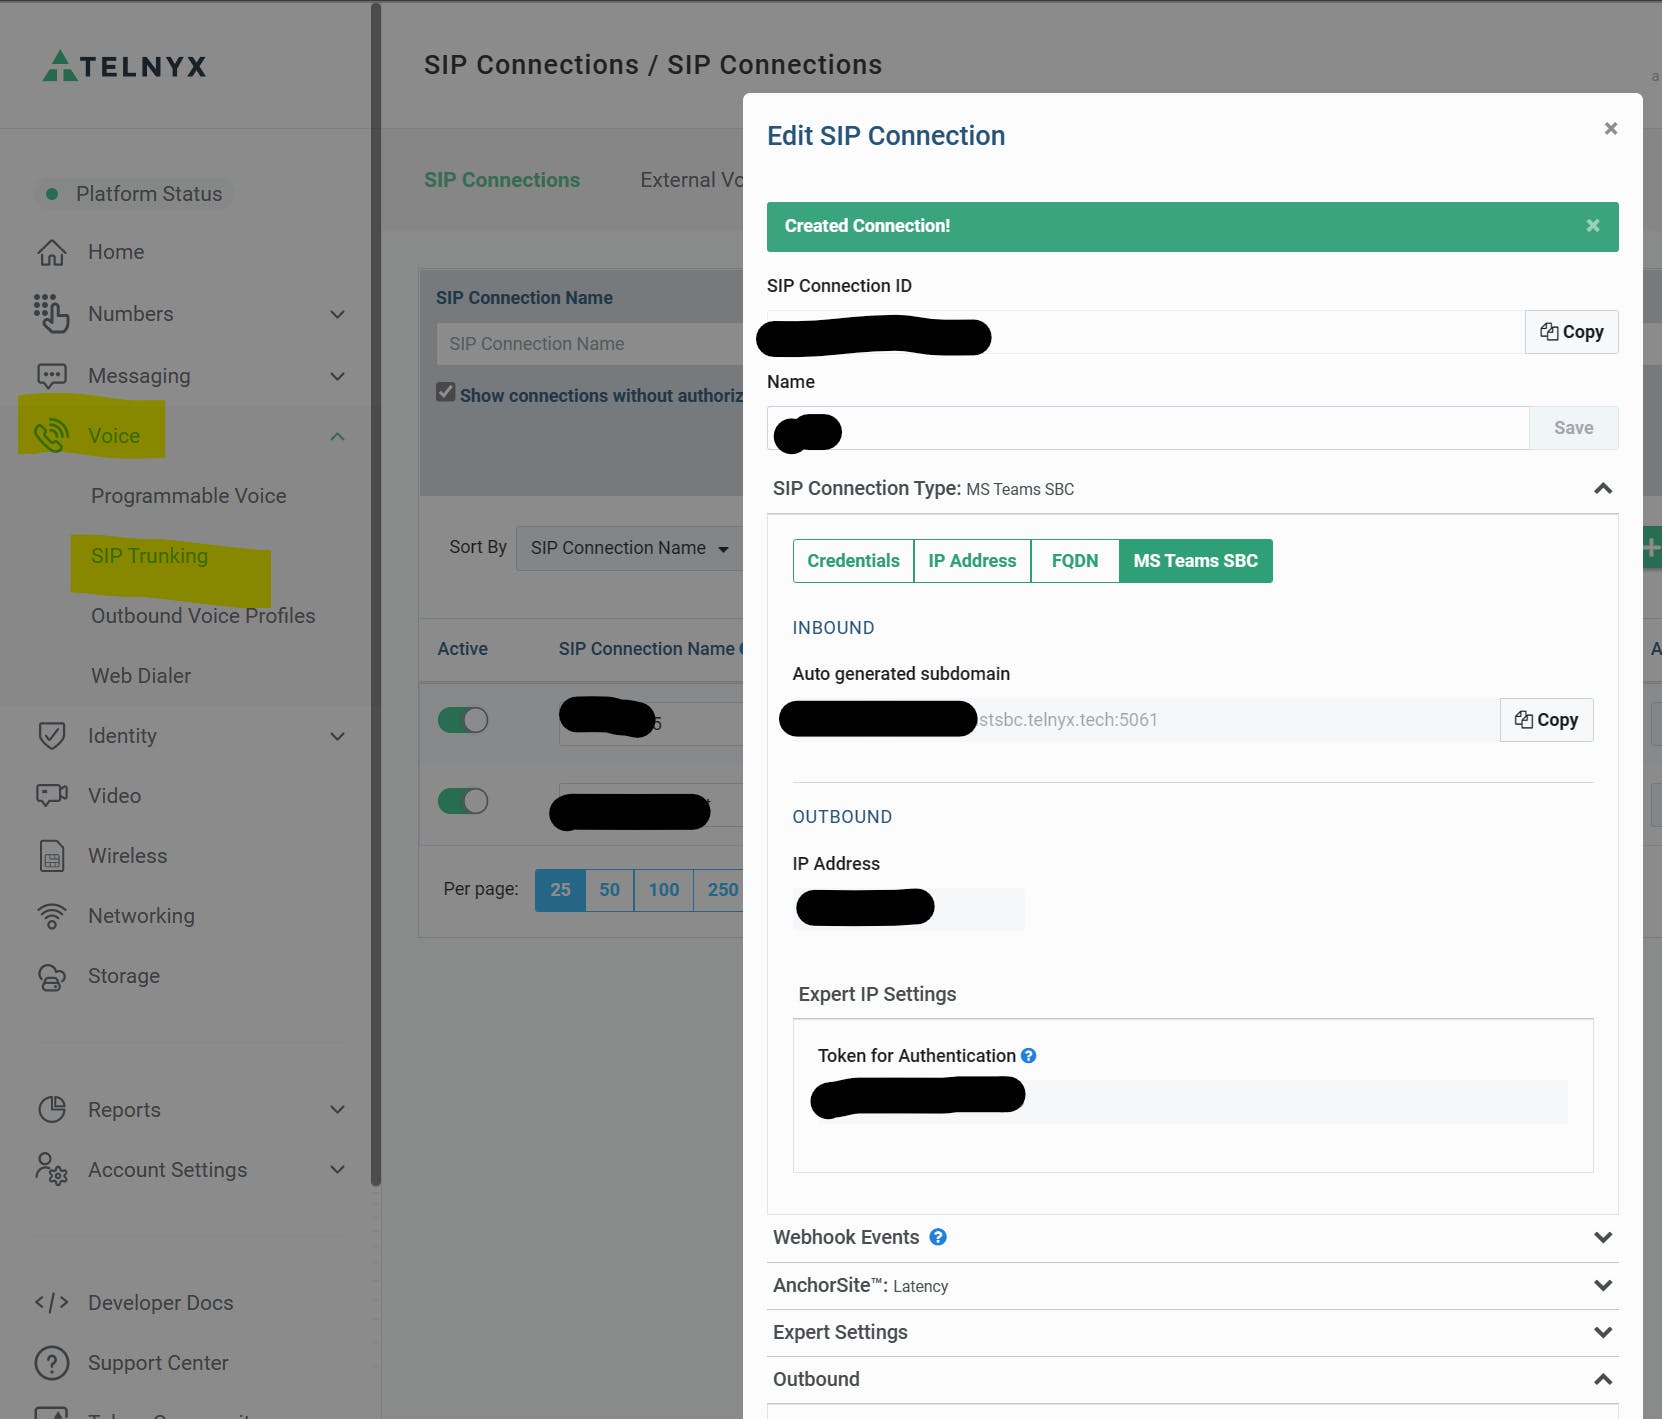The image size is (1662, 1419).
Task: Copy the auto generated subdomain
Action: click(1546, 720)
